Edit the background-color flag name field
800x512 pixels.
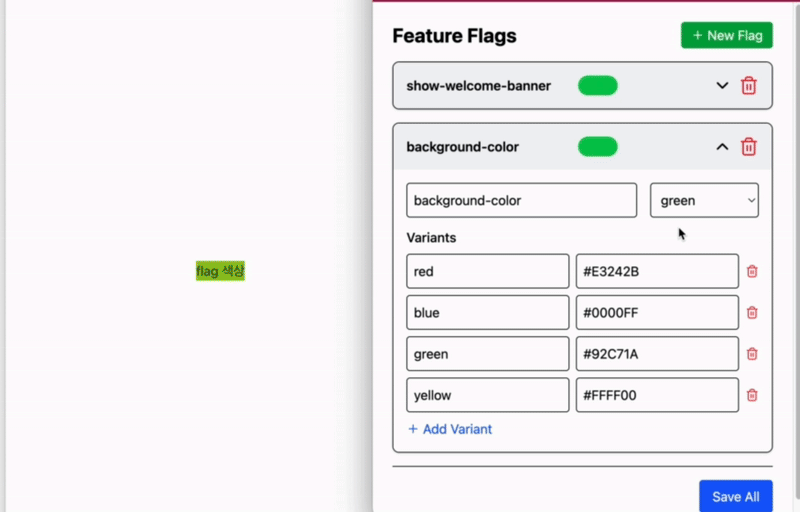click(521, 200)
